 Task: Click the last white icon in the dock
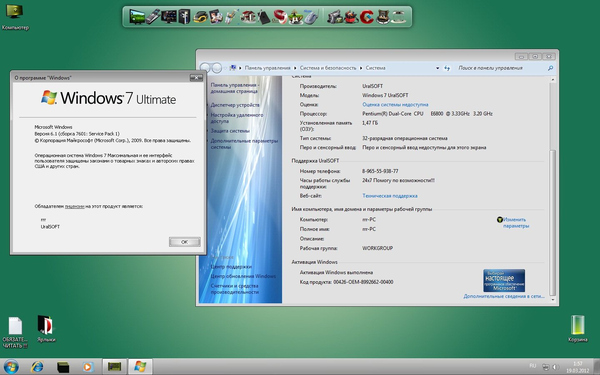click(398, 17)
